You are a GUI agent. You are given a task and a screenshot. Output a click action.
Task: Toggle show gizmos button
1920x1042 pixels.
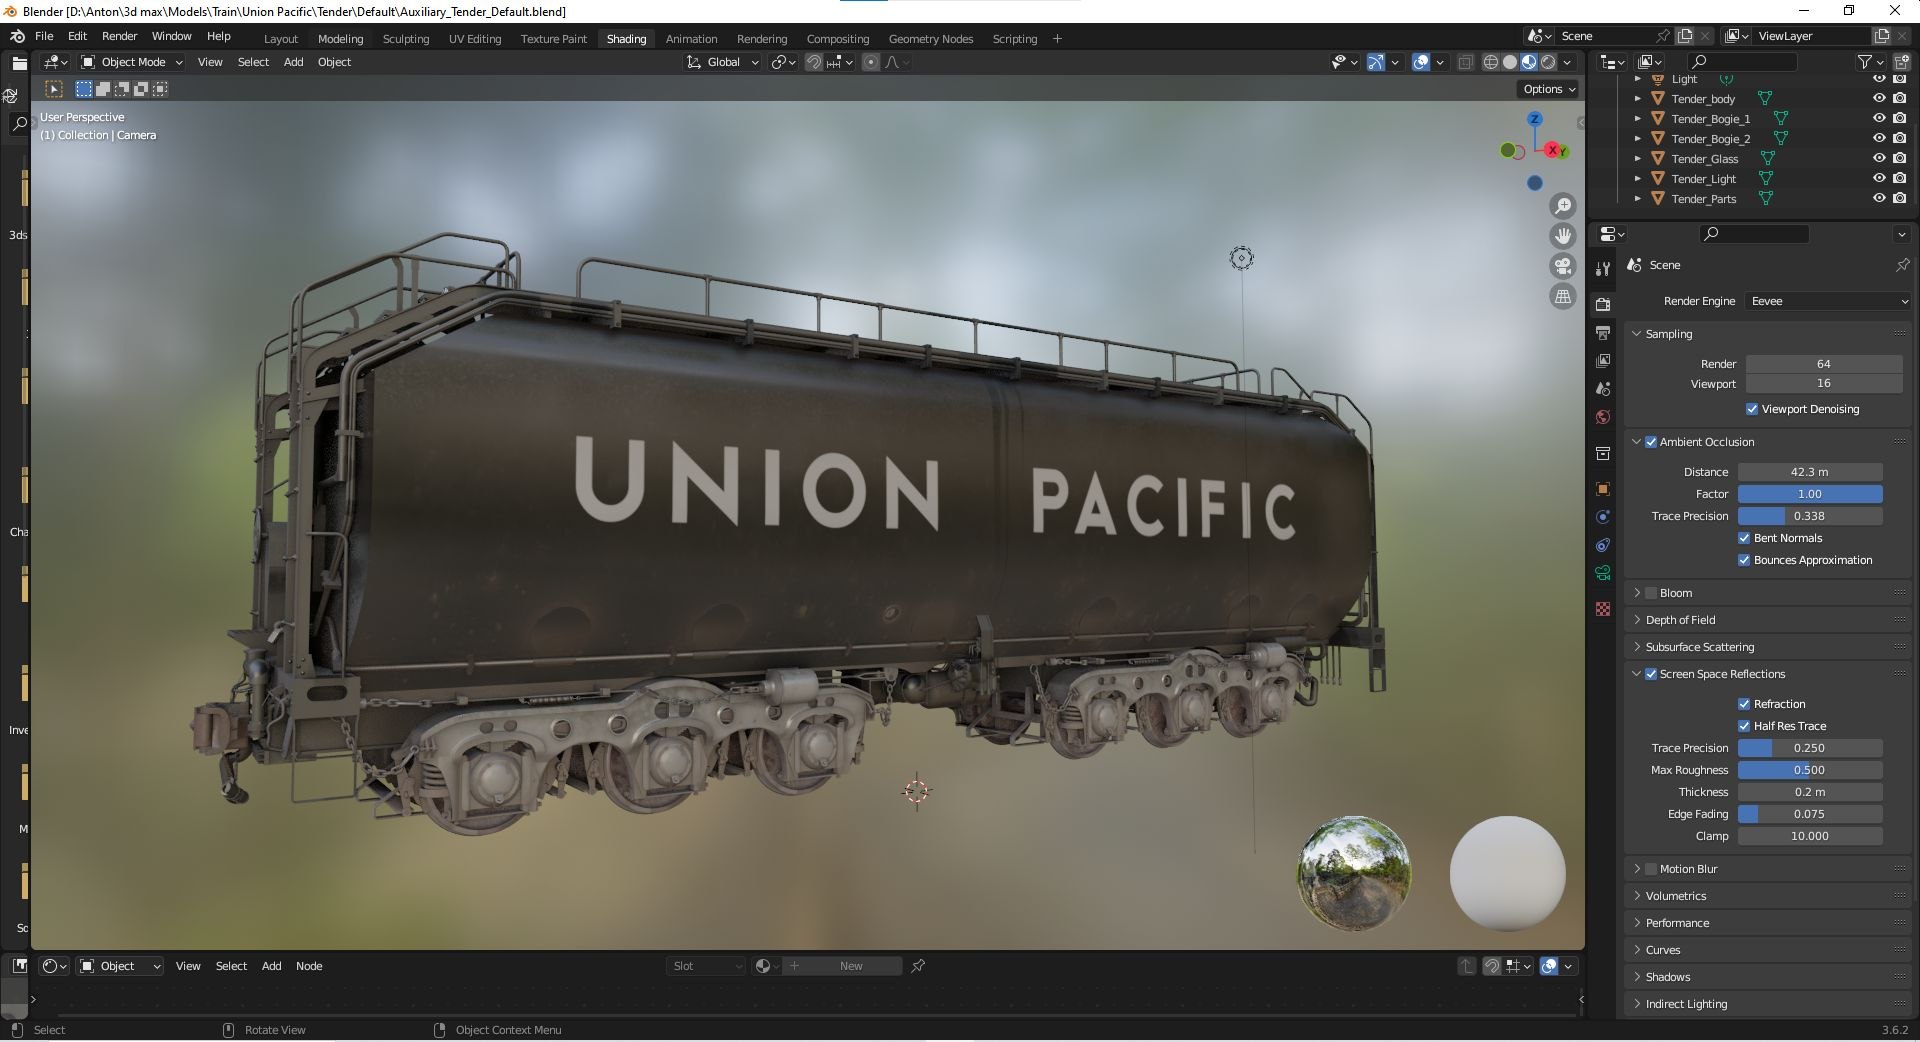coord(1376,62)
